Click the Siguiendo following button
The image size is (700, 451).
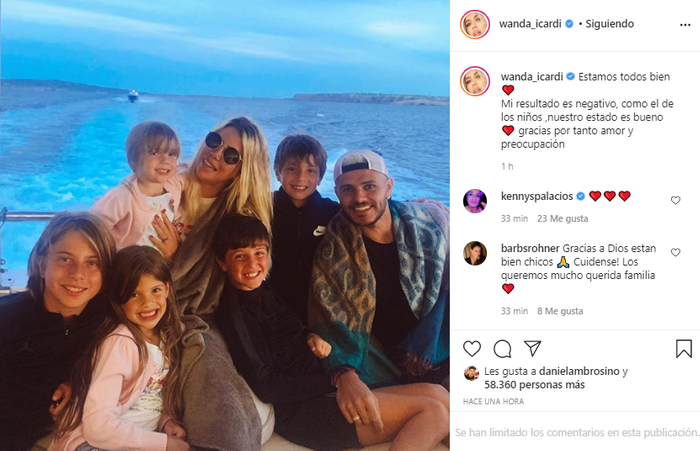(x=609, y=24)
